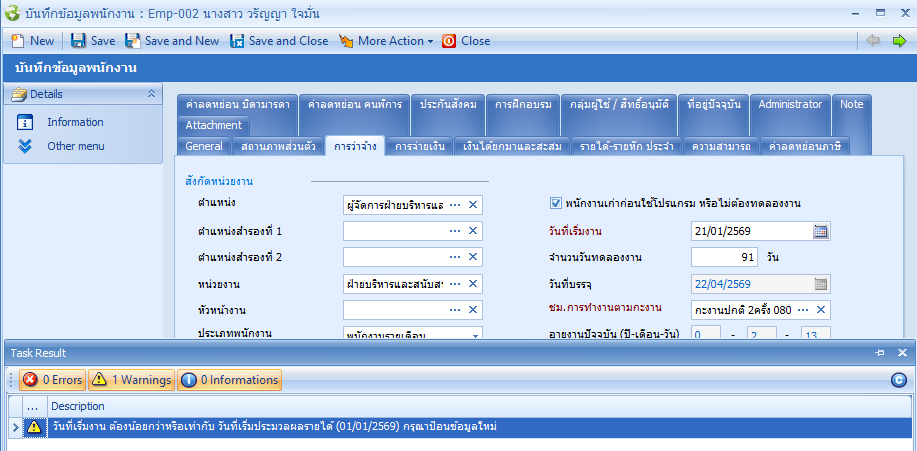Uncheck พนักงานเก่าก่อนใช้โปรแกรม checkbox
The image size is (917, 451).
[556, 204]
